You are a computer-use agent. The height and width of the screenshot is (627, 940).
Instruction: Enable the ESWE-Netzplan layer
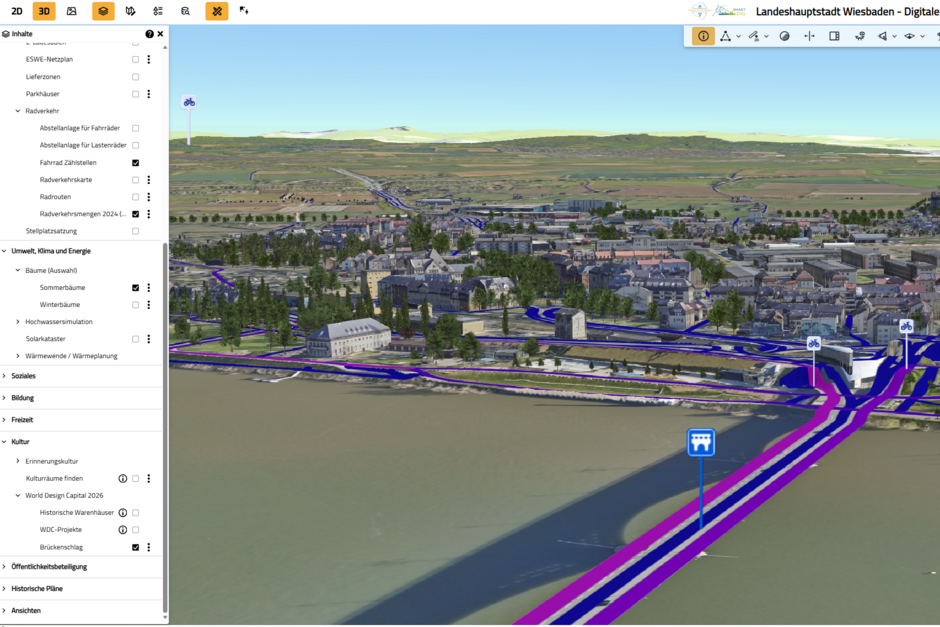pyautogui.click(x=135, y=59)
